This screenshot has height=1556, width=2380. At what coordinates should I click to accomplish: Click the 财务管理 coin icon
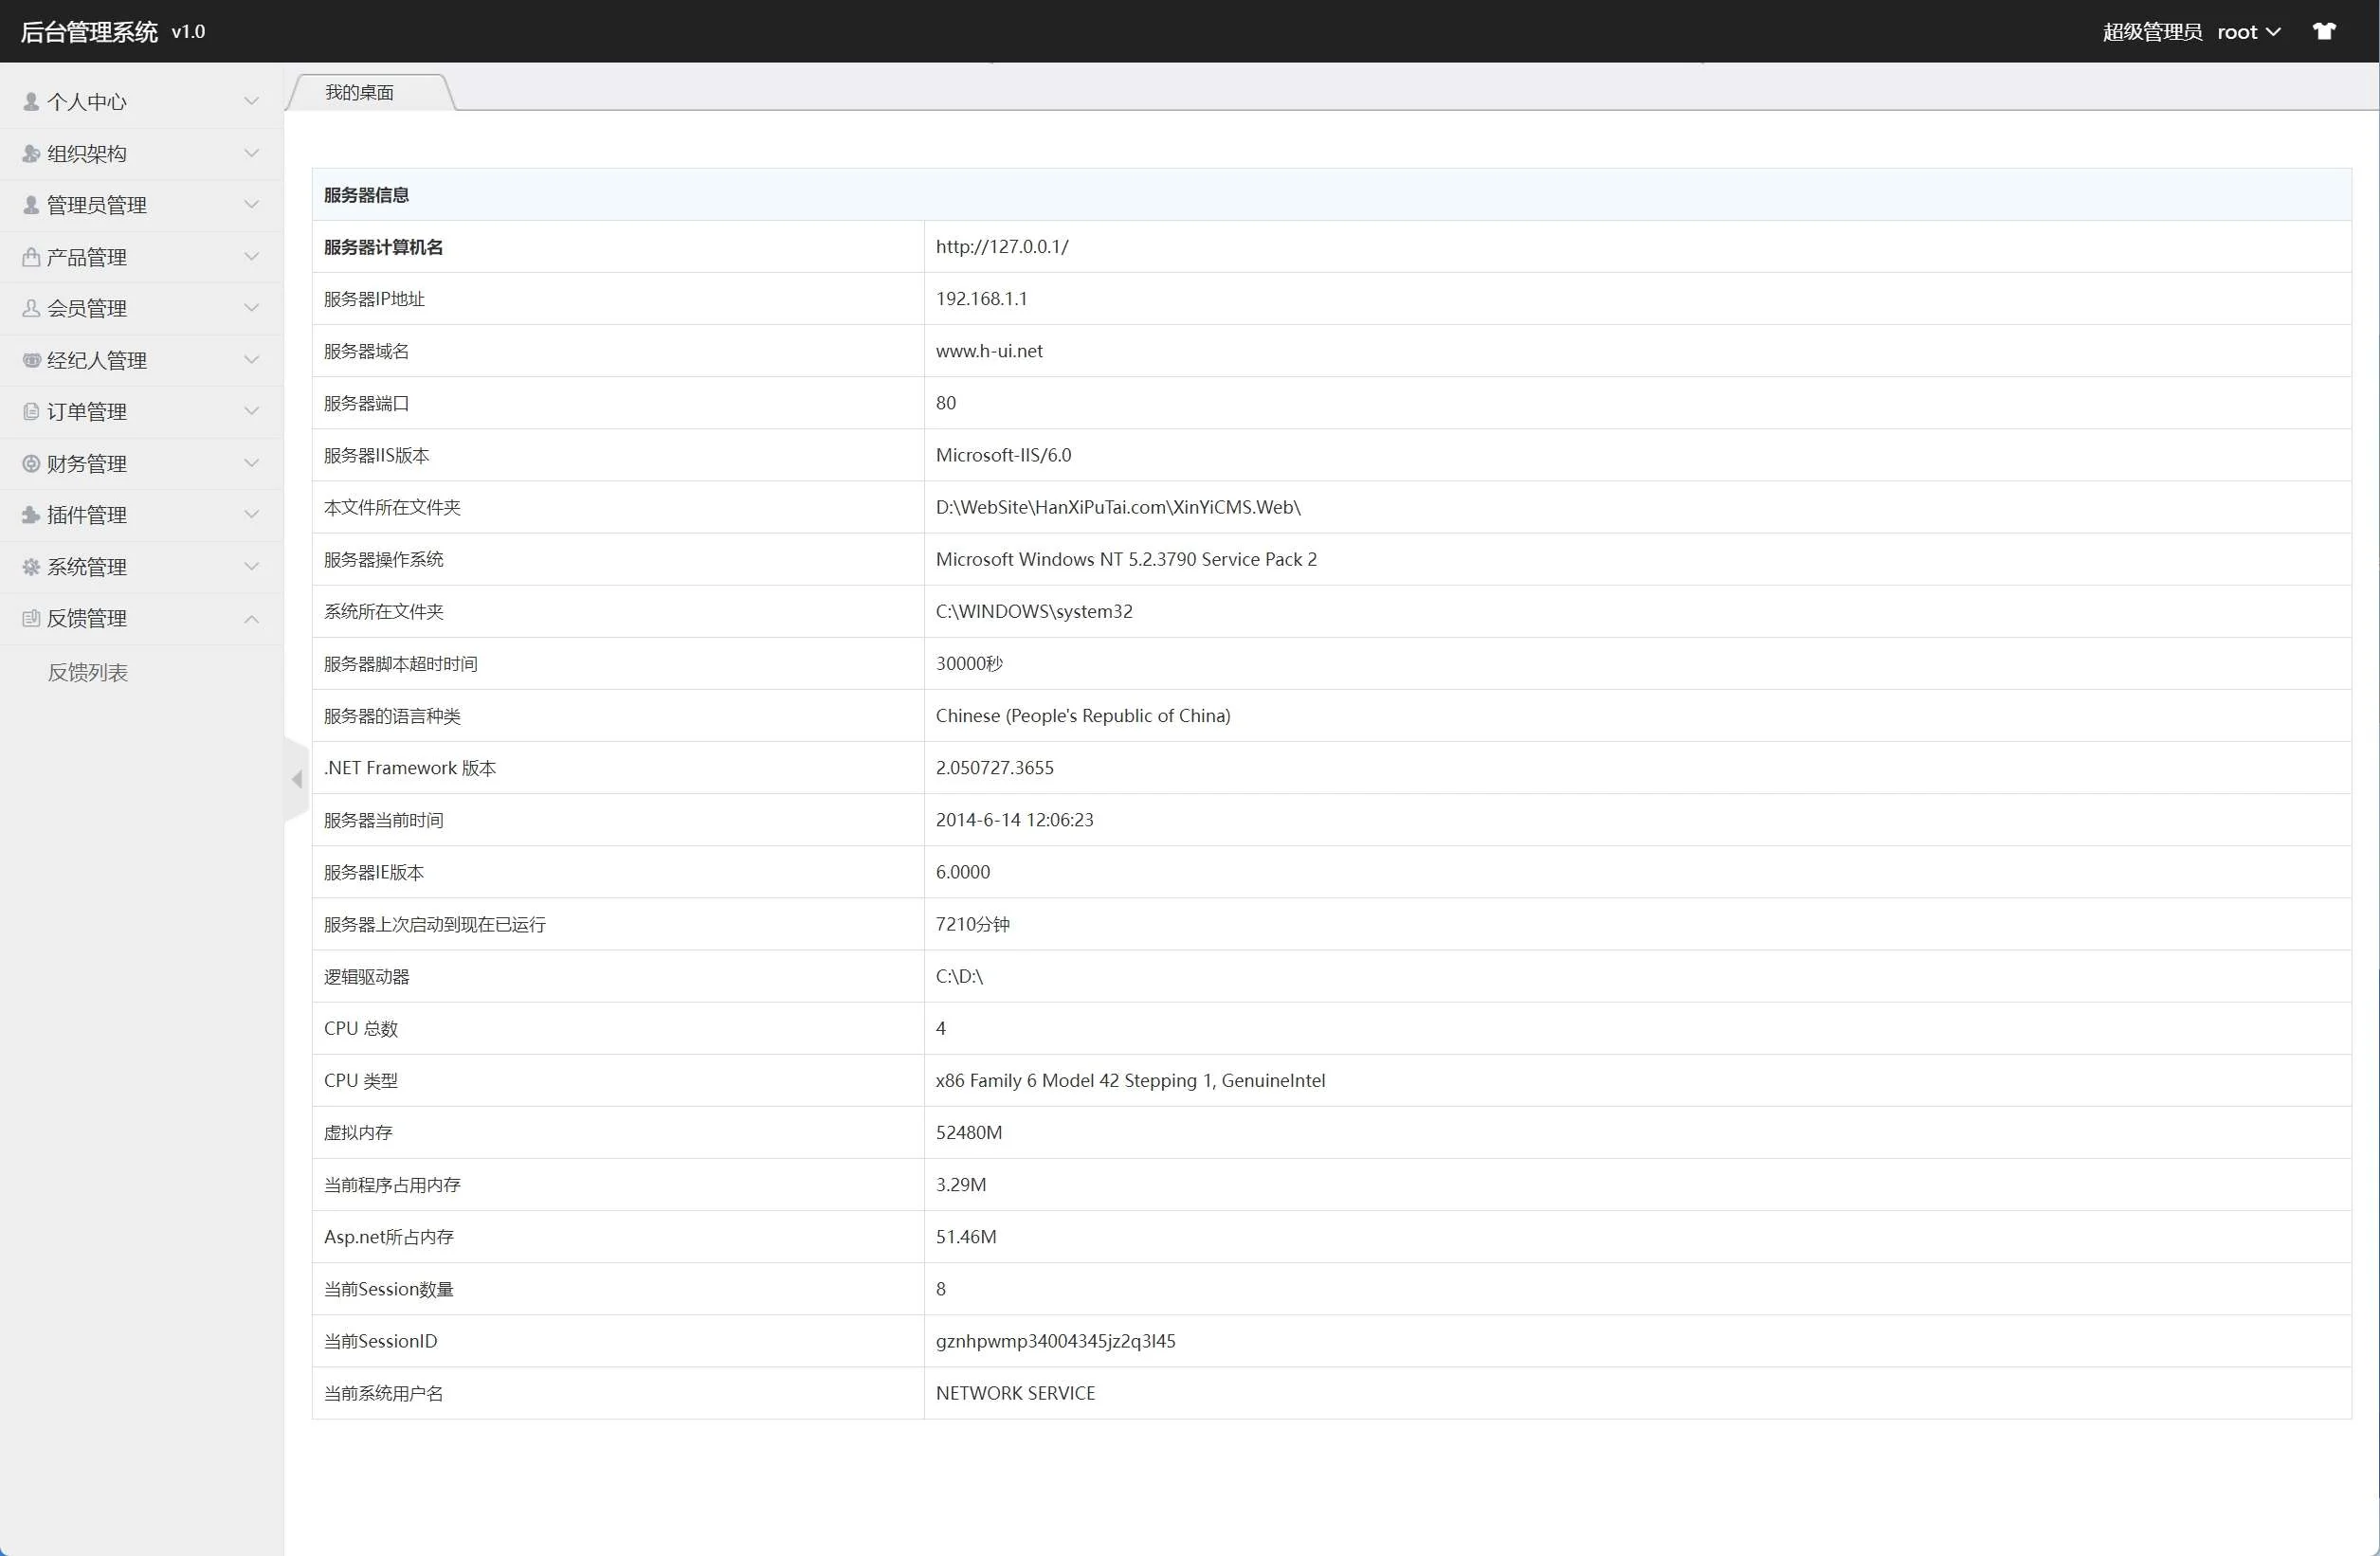pyautogui.click(x=31, y=464)
